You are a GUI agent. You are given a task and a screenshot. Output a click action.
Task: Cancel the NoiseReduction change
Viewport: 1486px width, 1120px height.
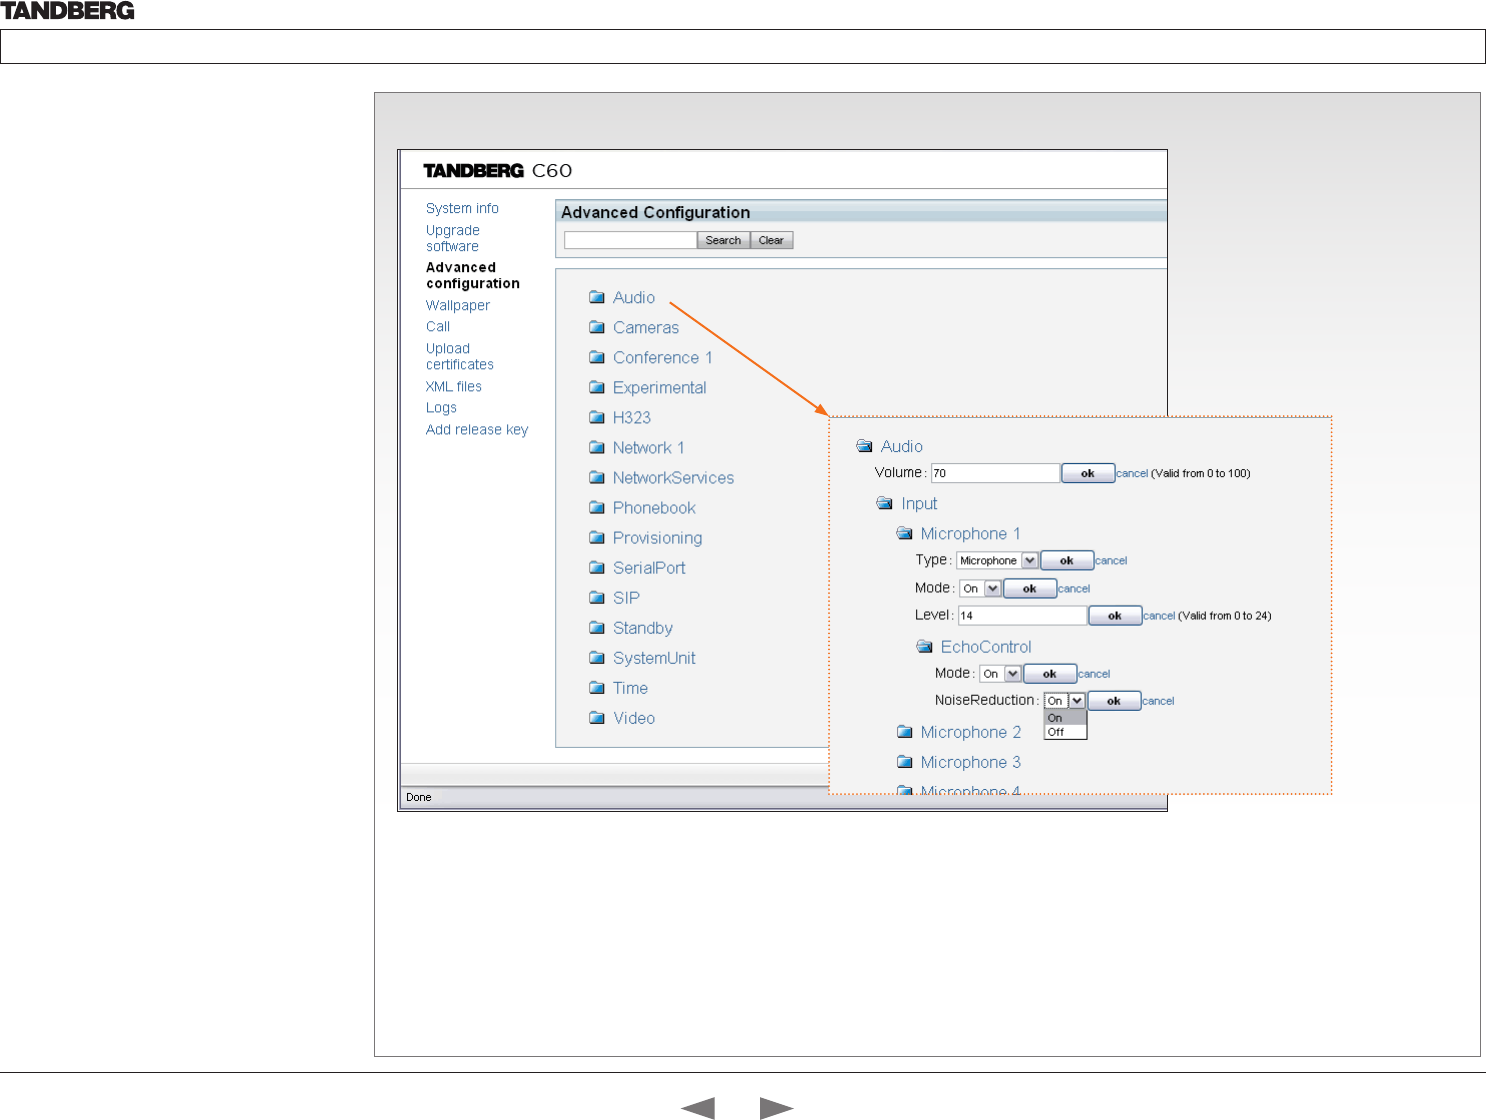pos(1158,701)
